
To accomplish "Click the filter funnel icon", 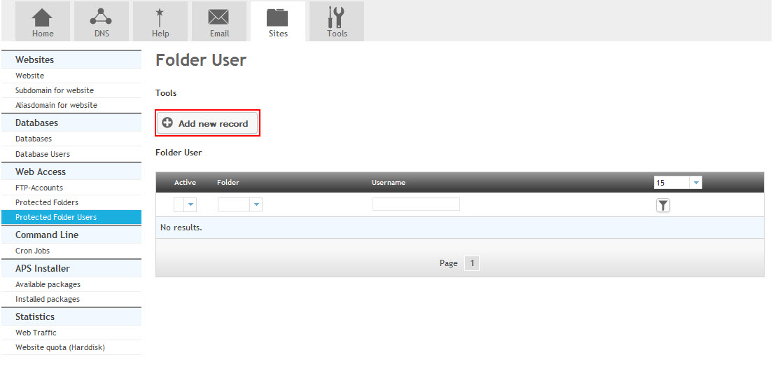I will [x=663, y=205].
